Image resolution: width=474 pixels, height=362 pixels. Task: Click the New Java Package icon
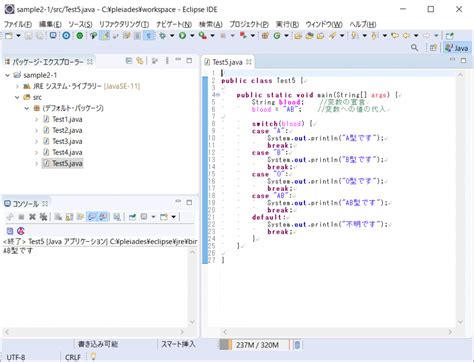pos(265,35)
